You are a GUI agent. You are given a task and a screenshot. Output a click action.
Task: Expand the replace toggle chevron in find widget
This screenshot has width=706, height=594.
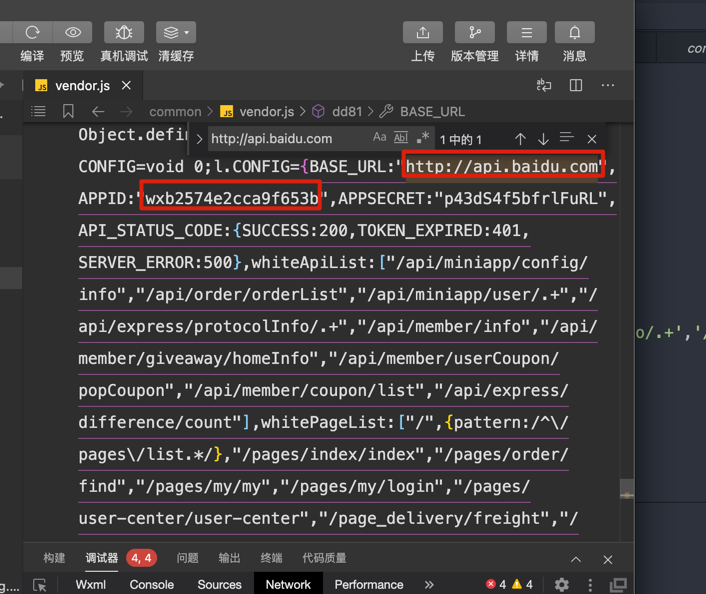point(199,139)
